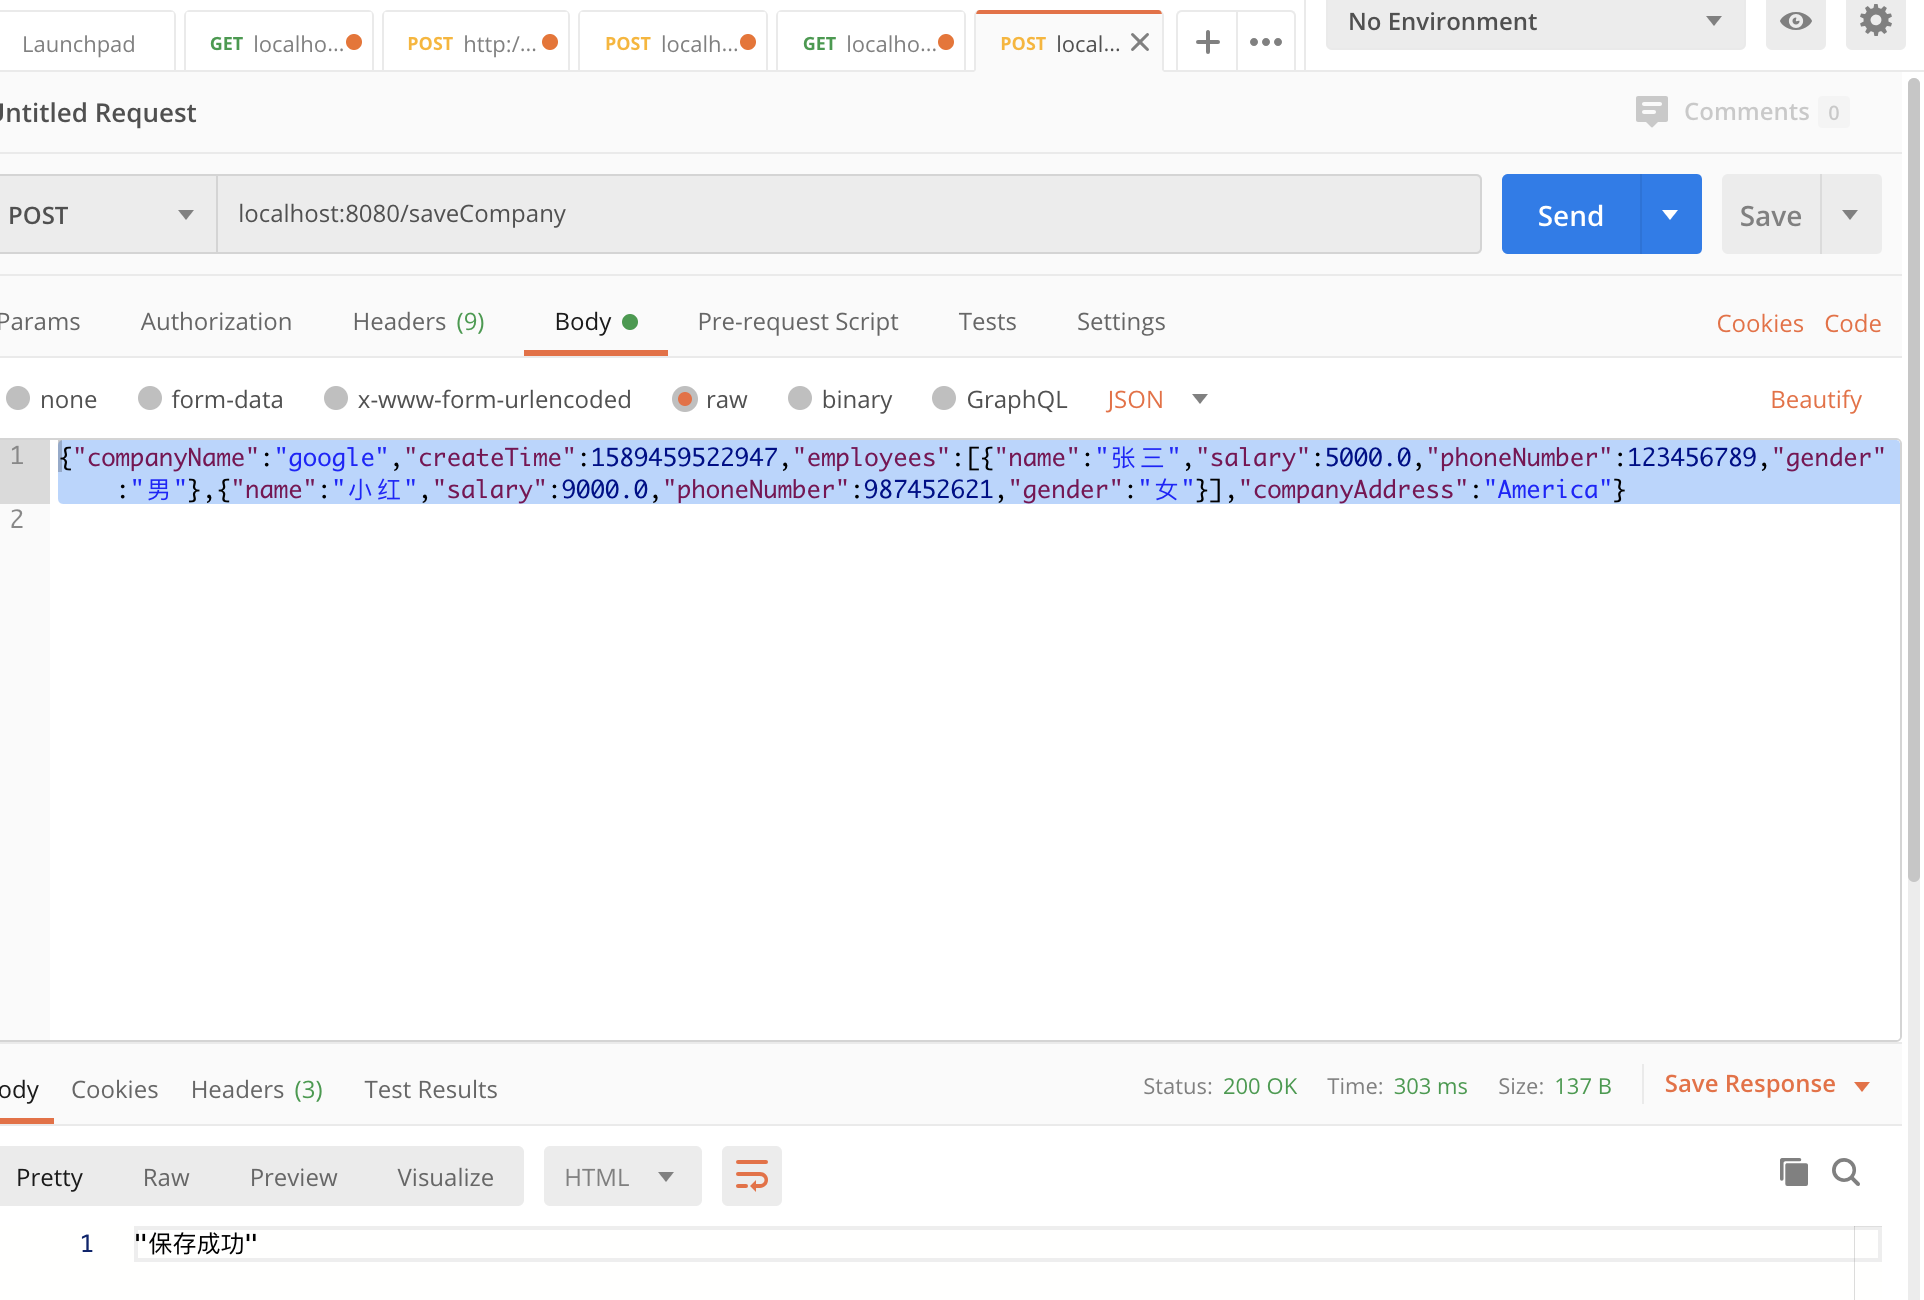Open the tab options ellipsis menu

[1265, 42]
